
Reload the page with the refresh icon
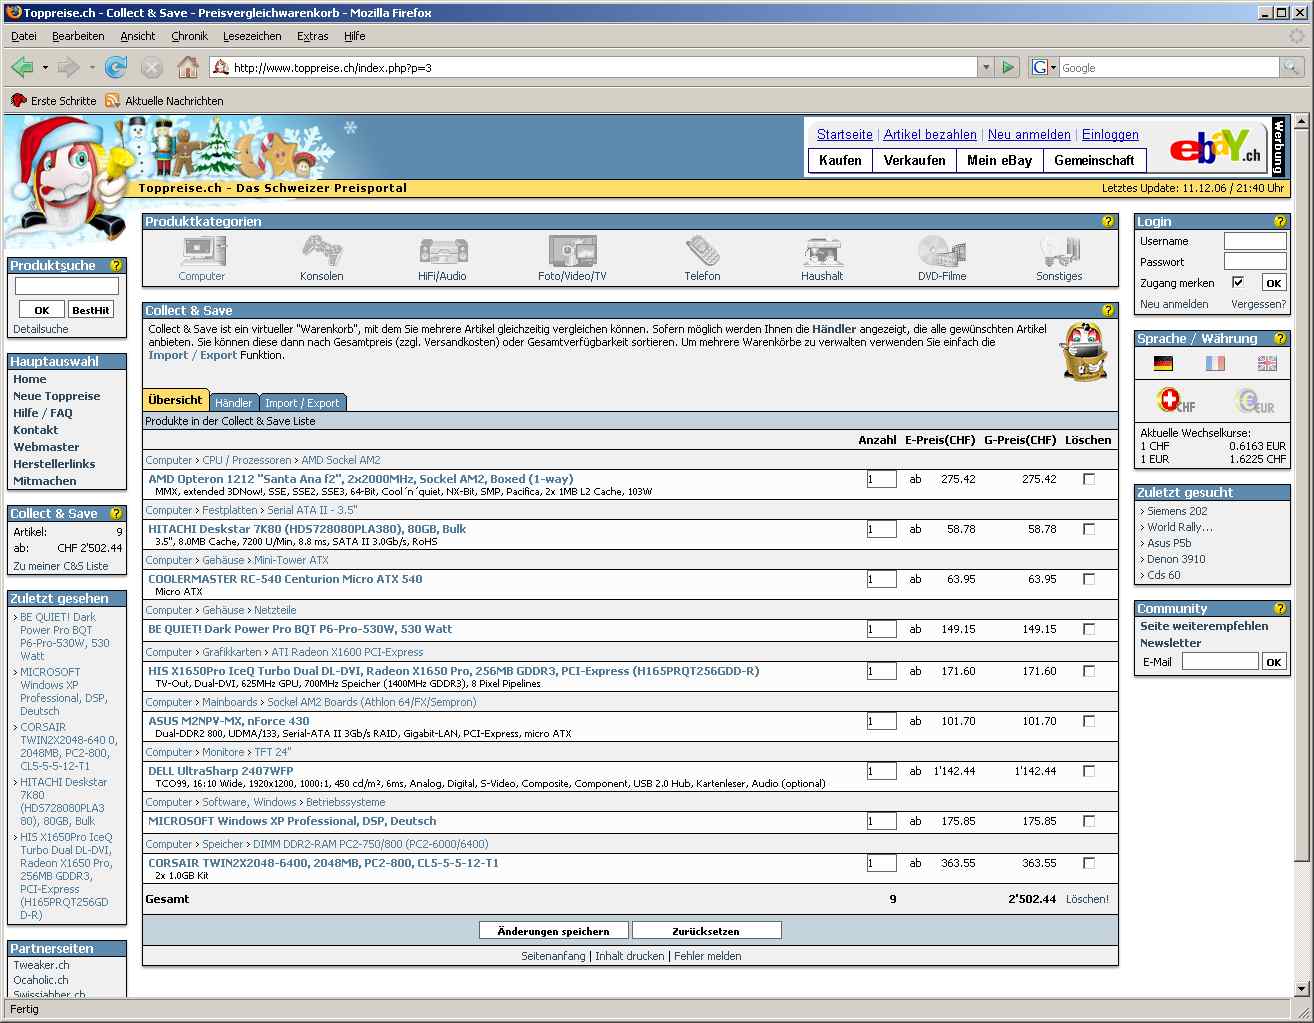tap(116, 67)
